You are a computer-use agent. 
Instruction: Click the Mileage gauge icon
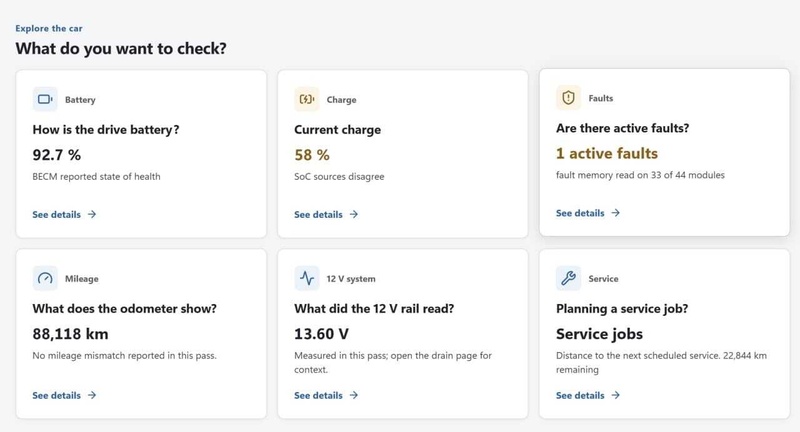[45, 278]
